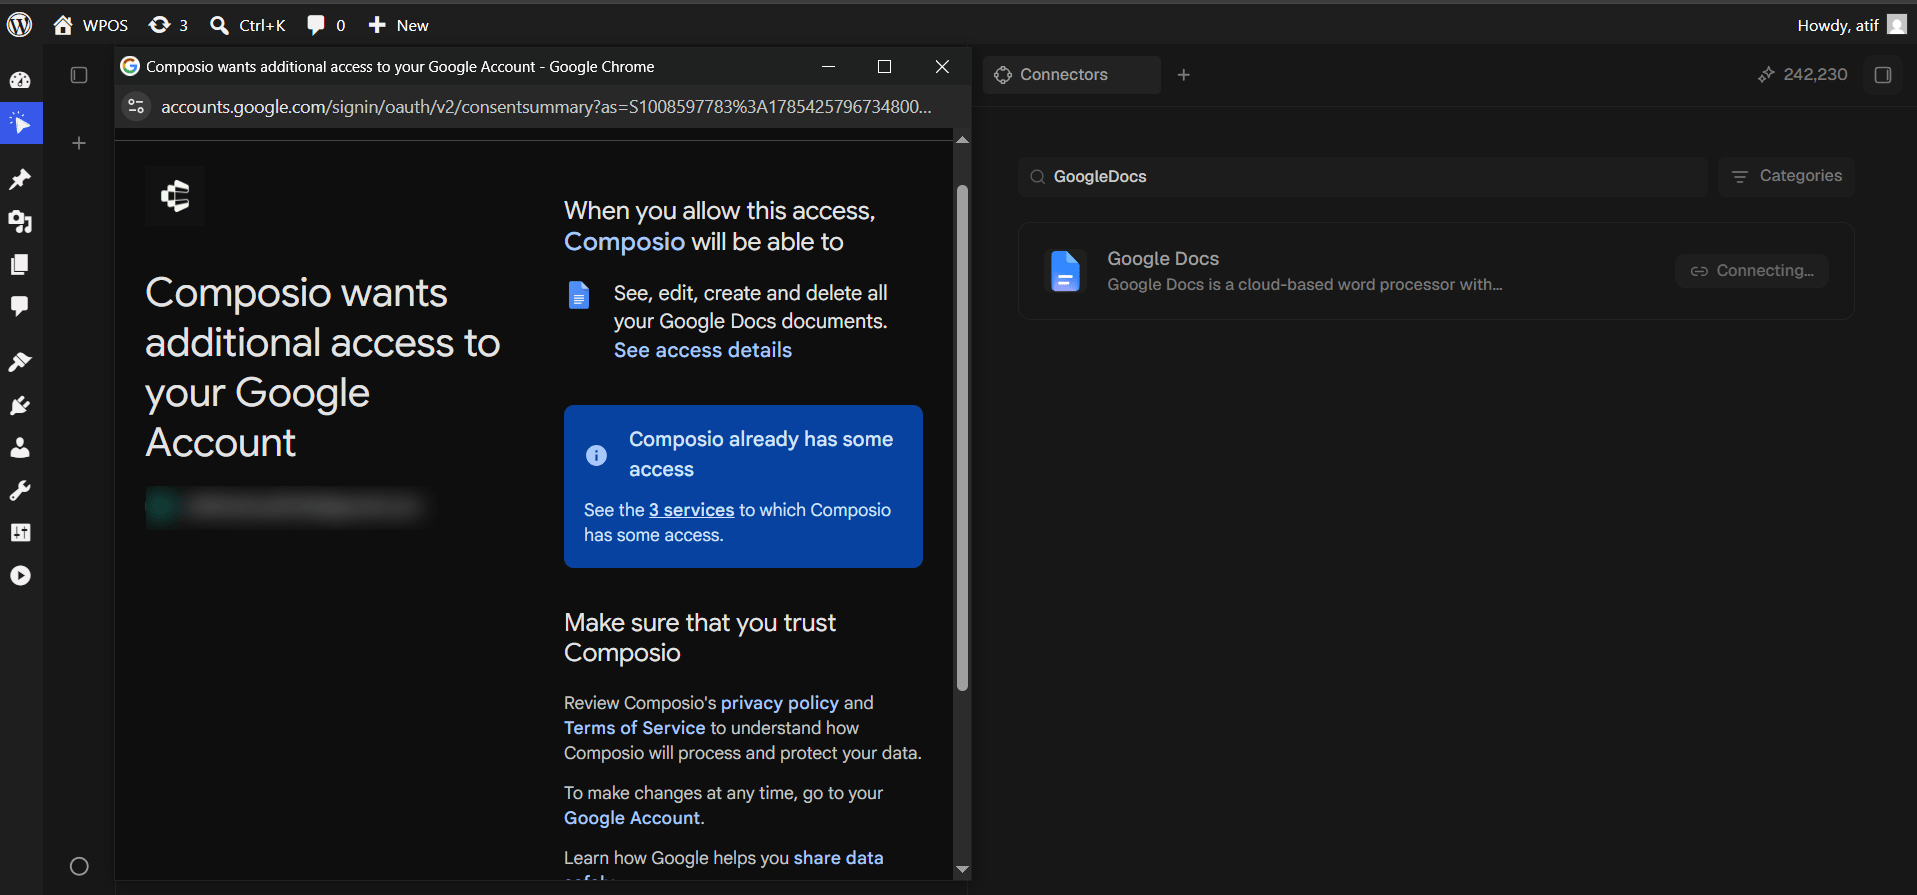This screenshot has width=1917, height=895.
Task: Click the Composio link in consent heading
Action: tap(624, 242)
